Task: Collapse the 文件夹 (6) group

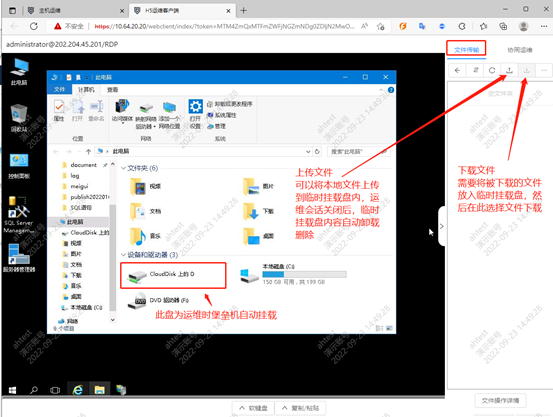Action: (x=123, y=168)
